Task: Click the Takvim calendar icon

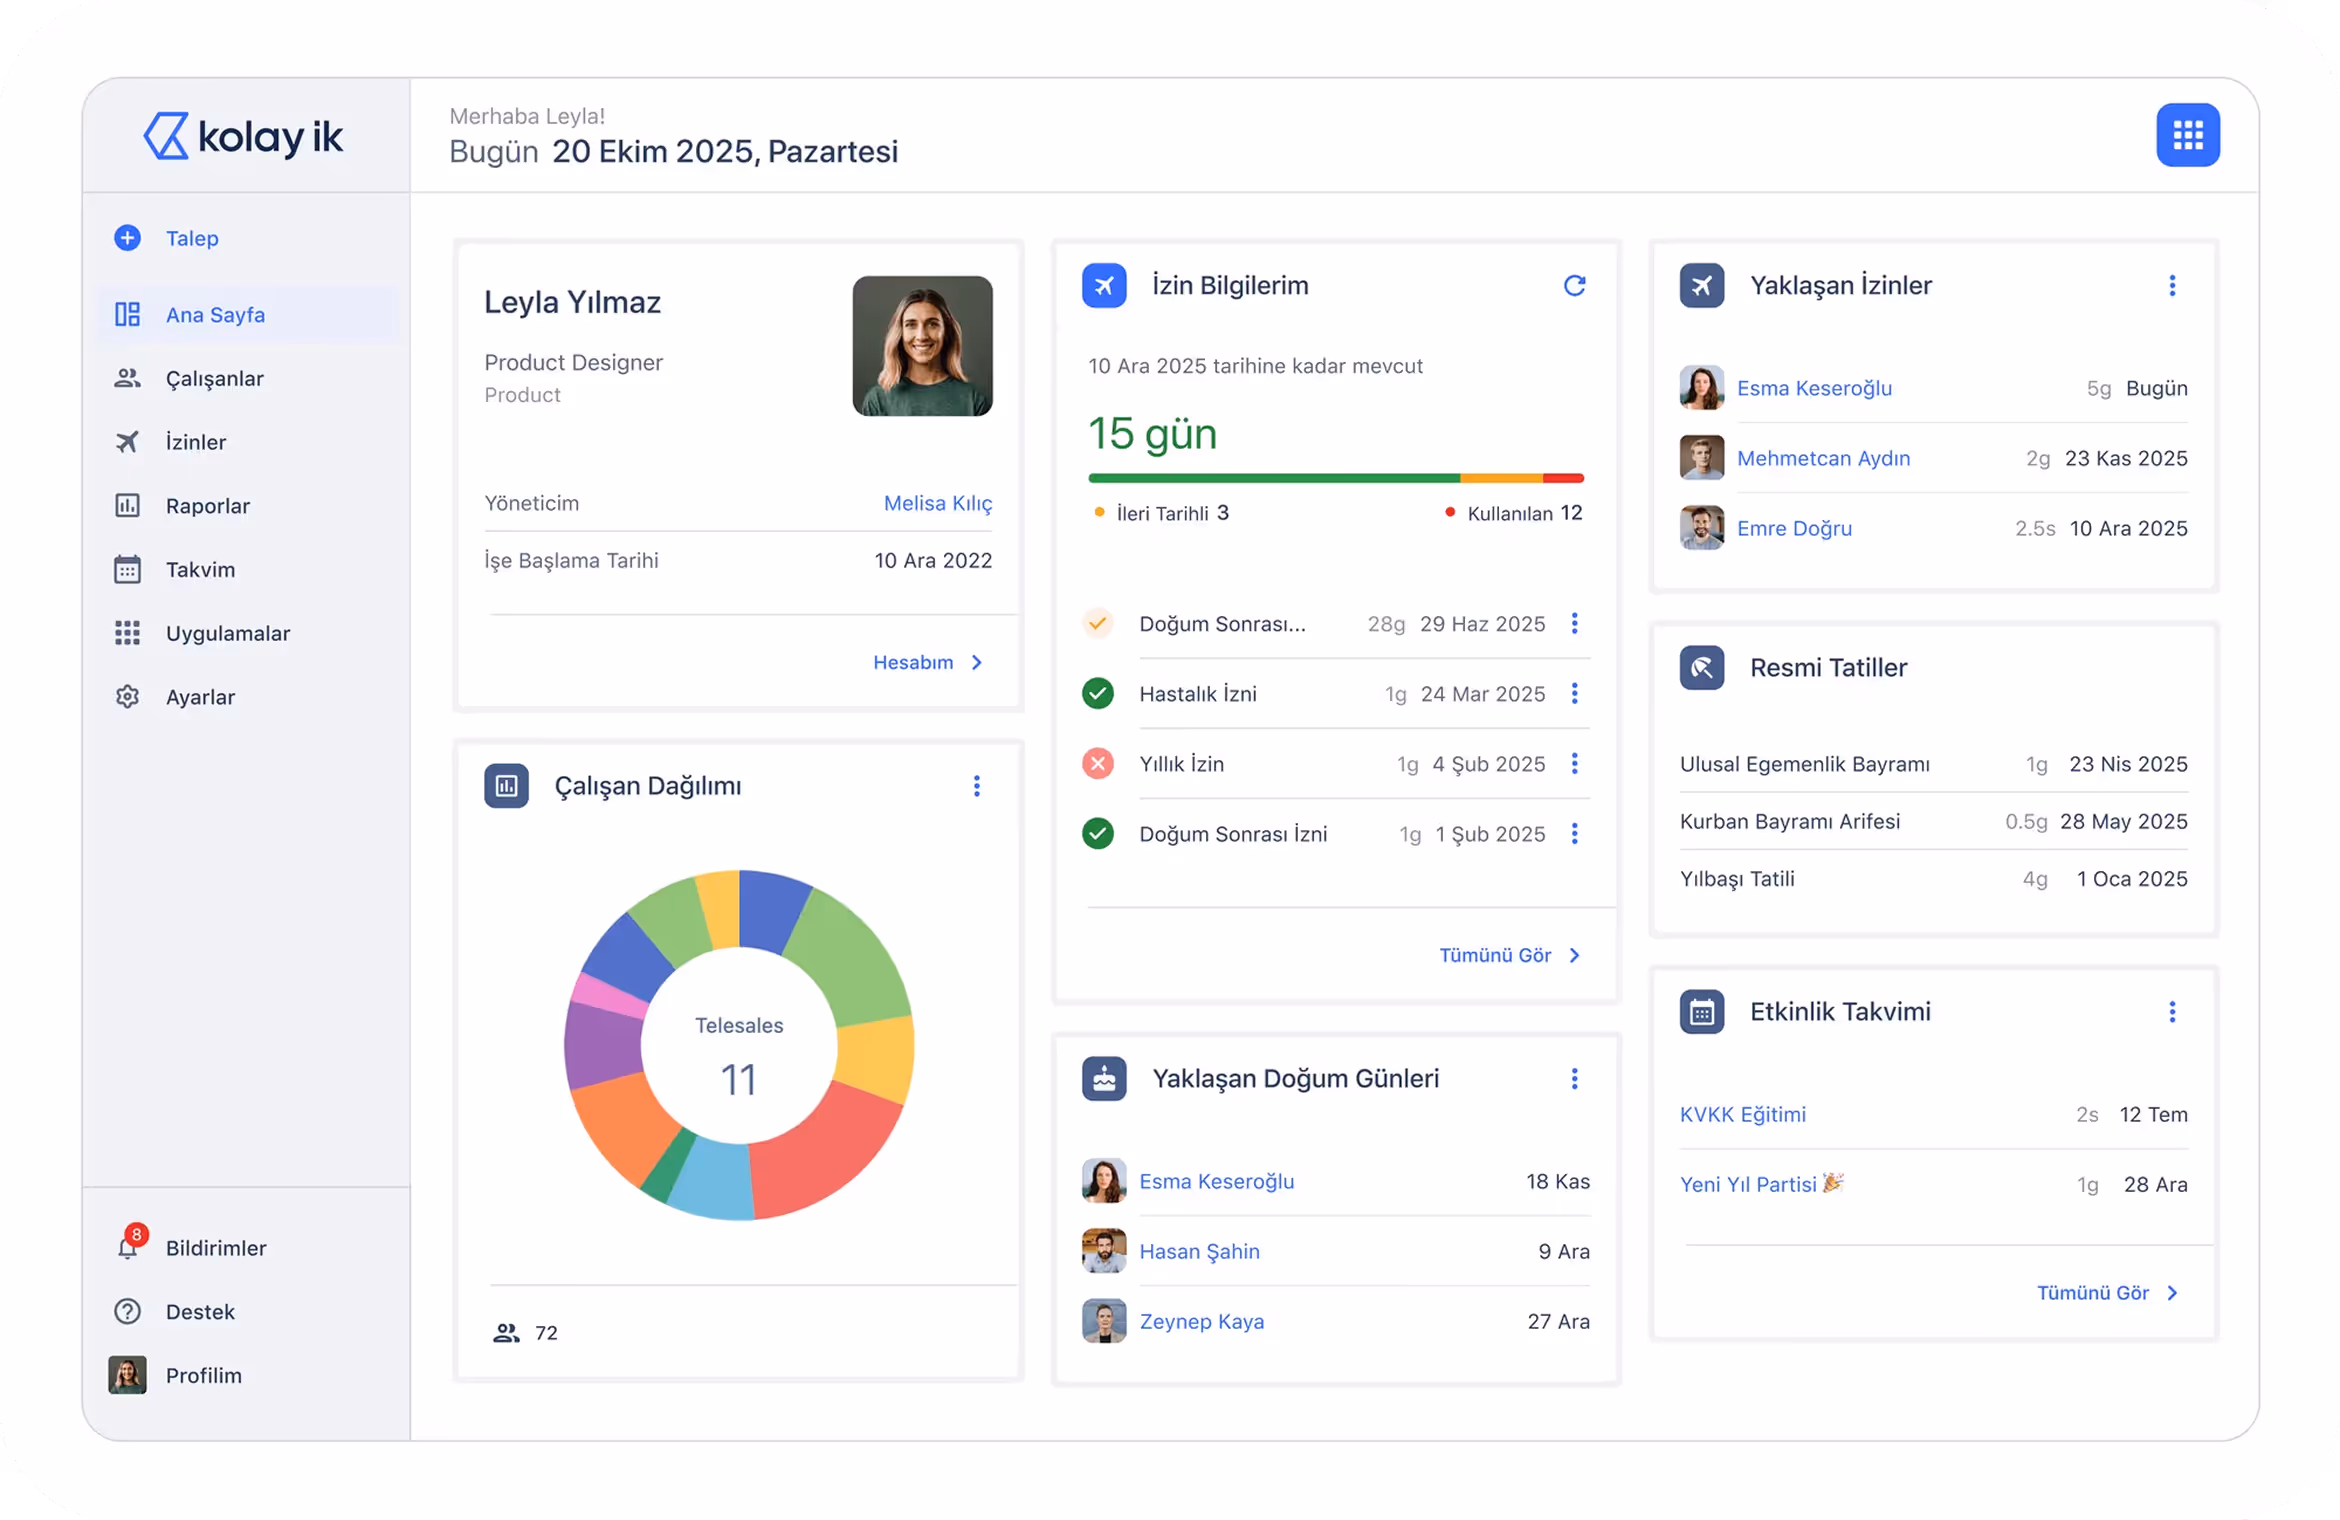Action: coord(127,569)
